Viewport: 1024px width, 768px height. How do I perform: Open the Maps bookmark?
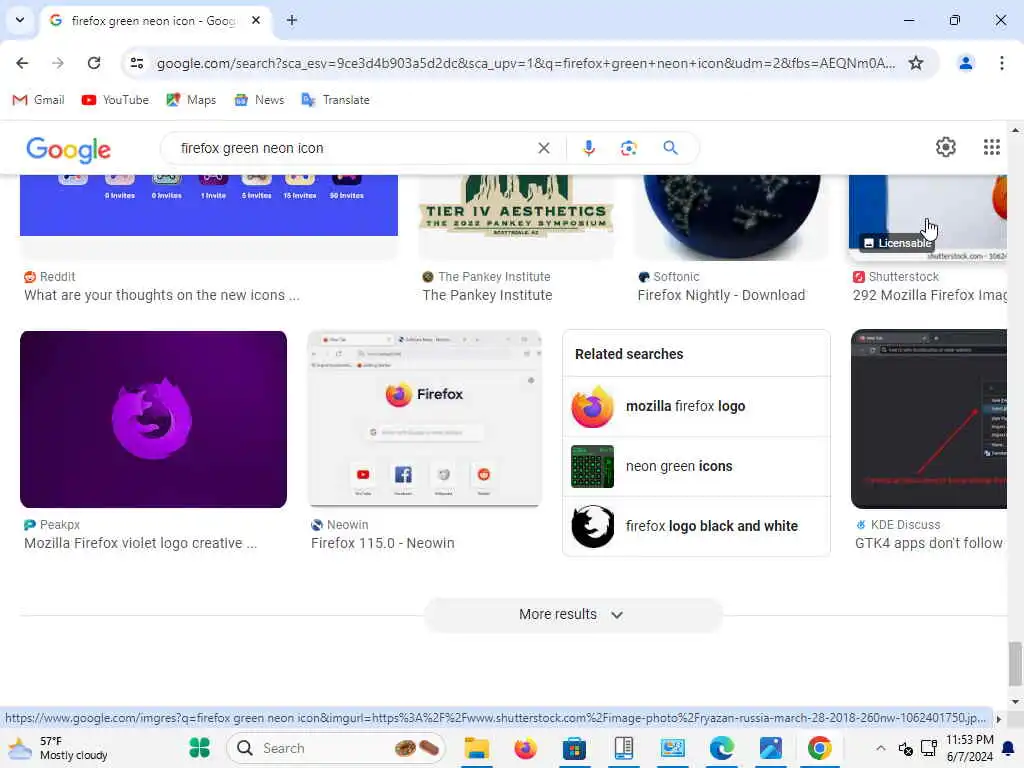coord(191,100)
